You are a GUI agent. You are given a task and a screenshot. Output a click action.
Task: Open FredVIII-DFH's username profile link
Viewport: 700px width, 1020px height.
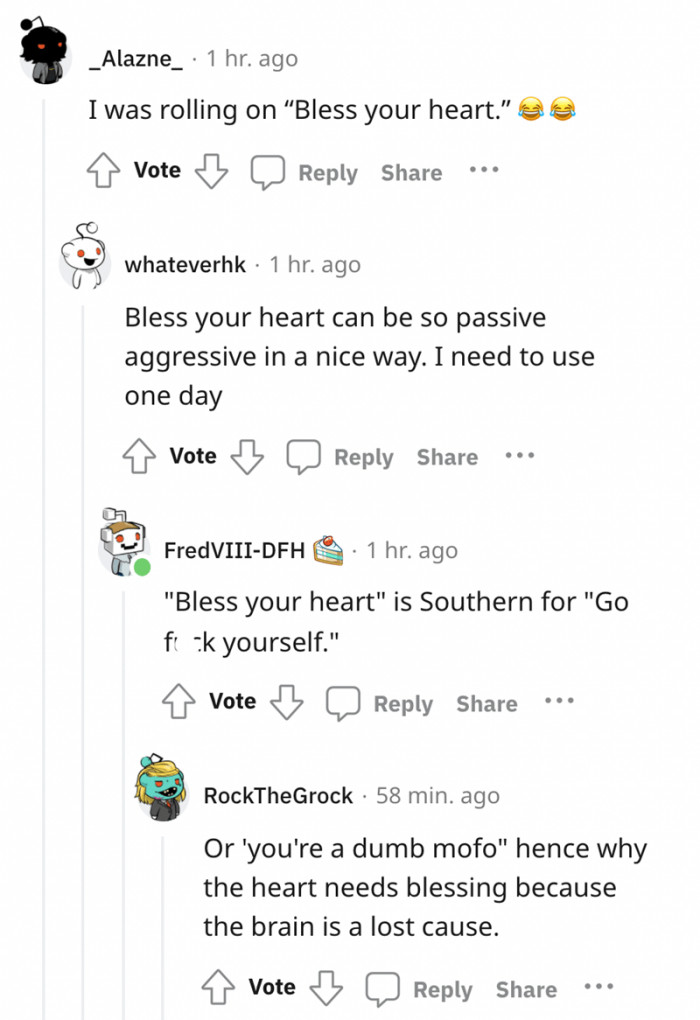point(235,550)
